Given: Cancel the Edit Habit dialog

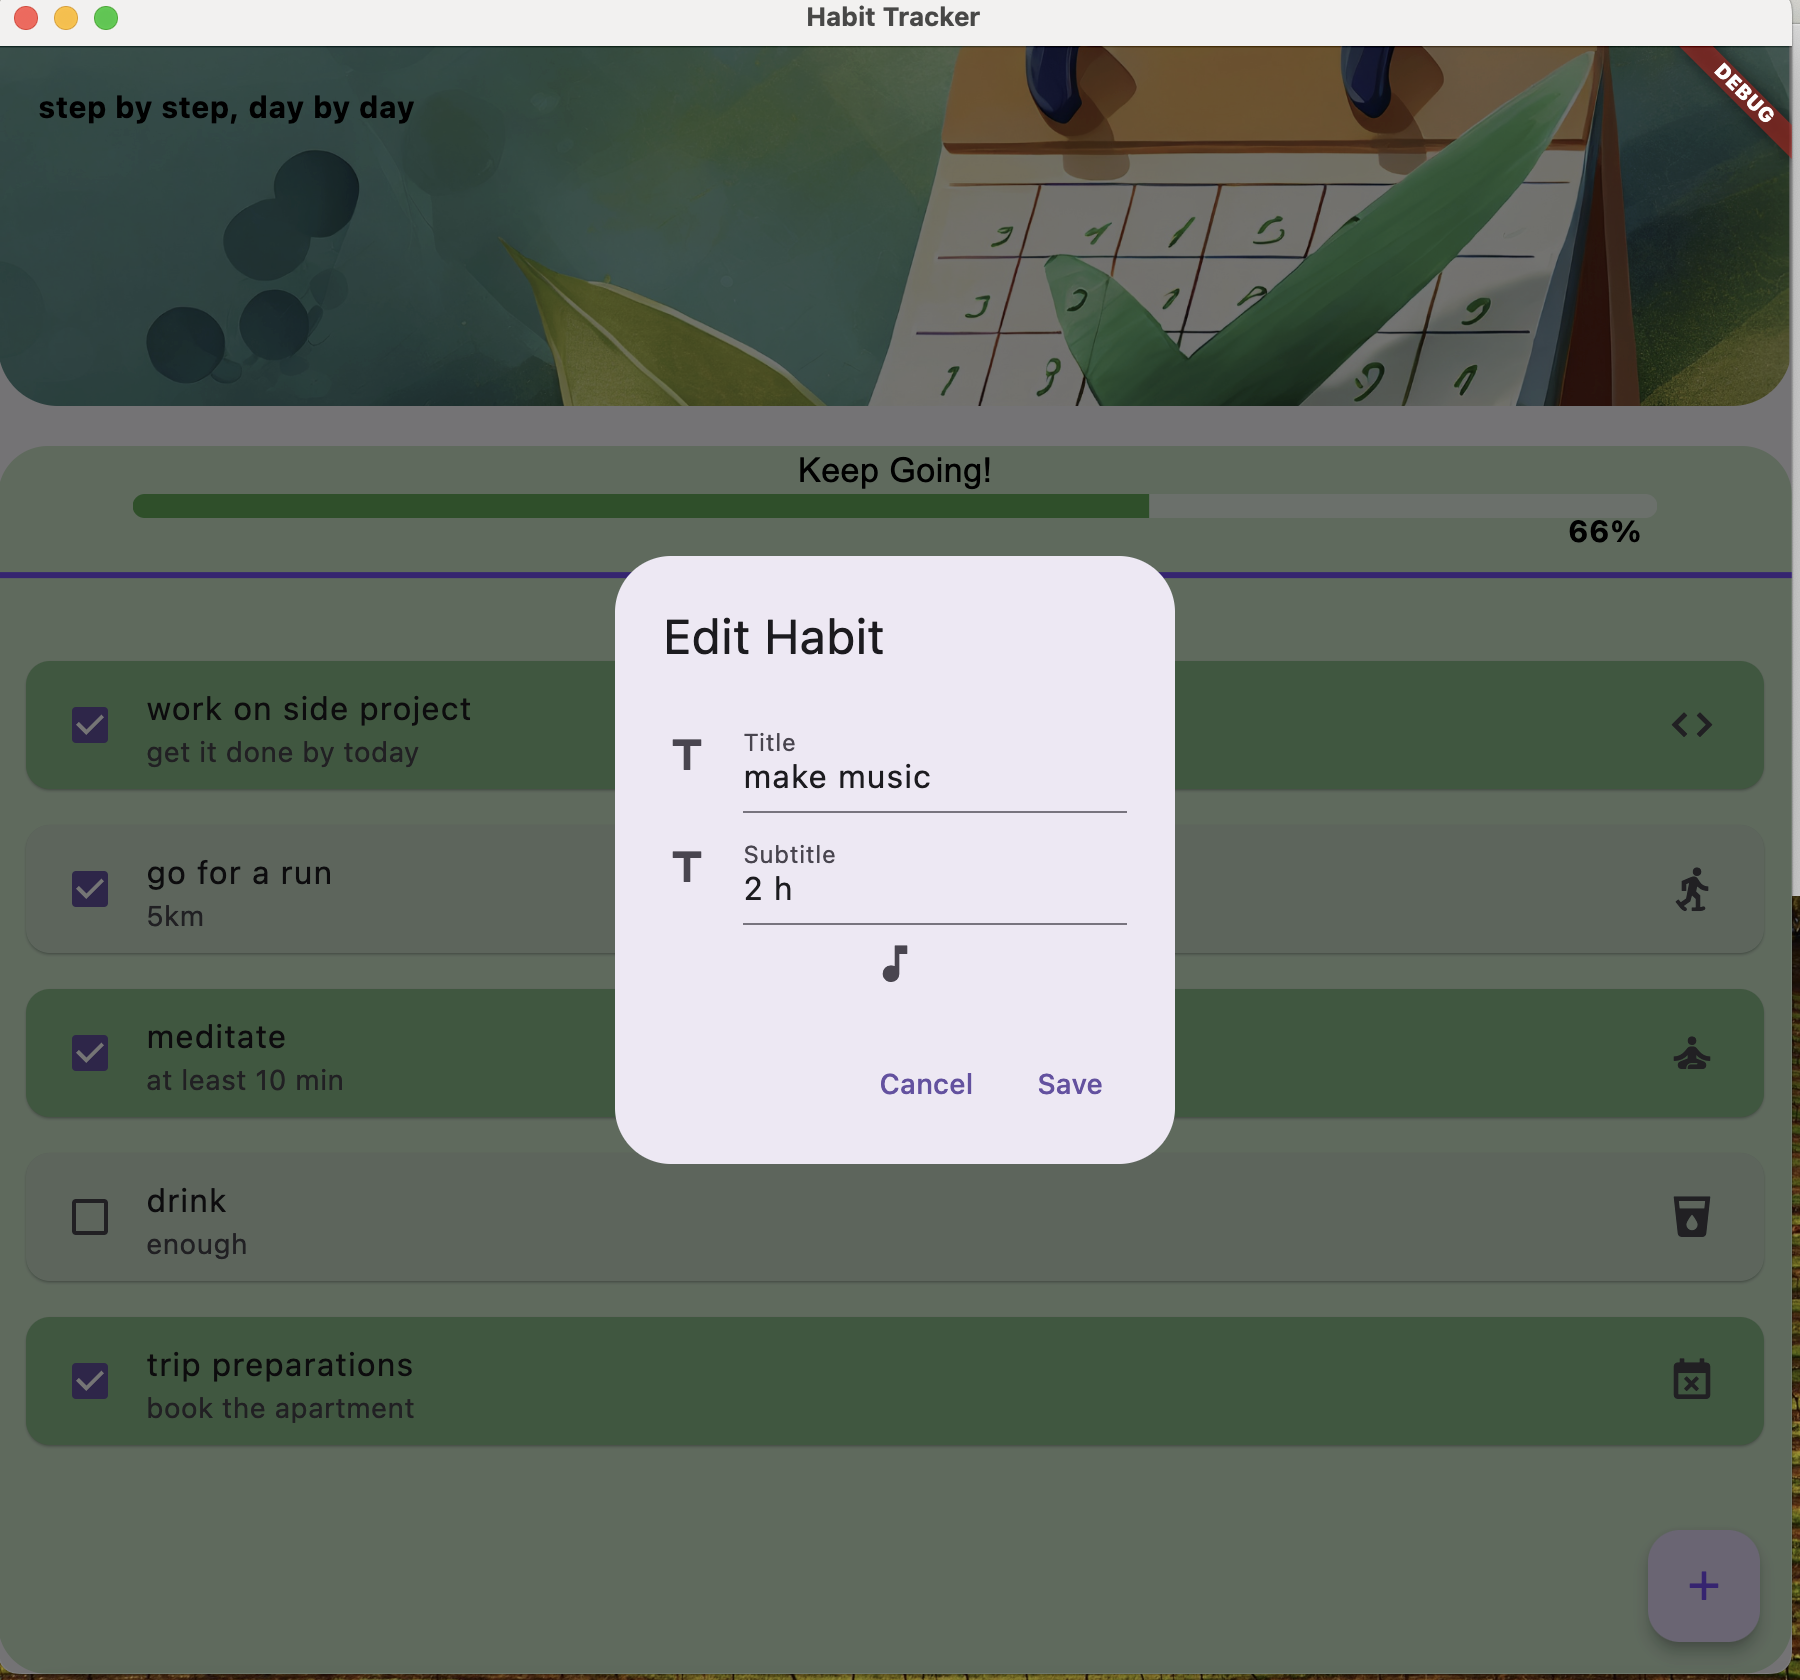Looking at the screenshot, I should 925,1084.
